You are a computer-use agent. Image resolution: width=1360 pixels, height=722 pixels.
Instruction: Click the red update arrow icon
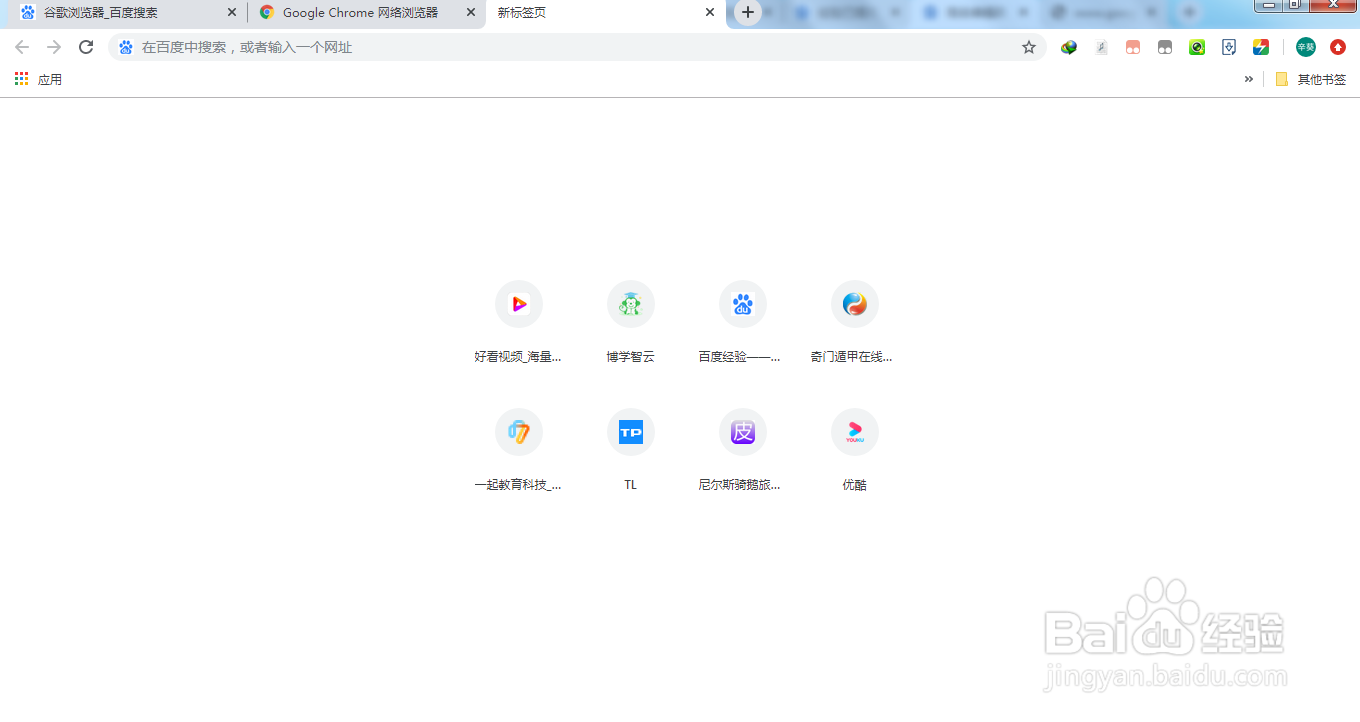click(1338, 47)
